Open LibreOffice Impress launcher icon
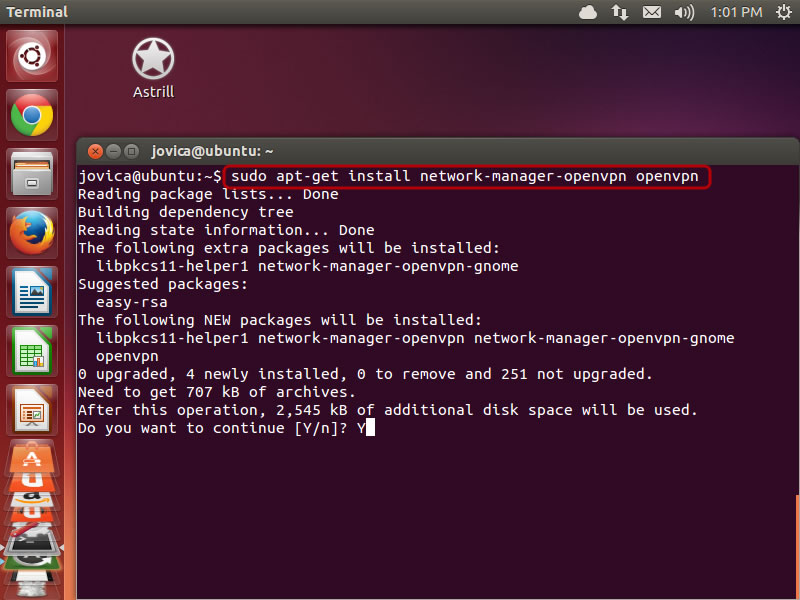 pos(32,410)
